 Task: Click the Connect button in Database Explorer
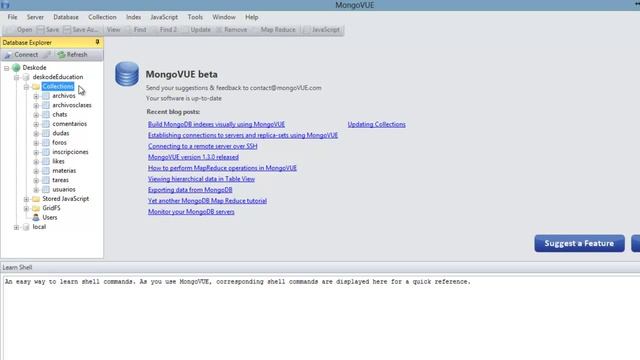[x=22, y=55]
